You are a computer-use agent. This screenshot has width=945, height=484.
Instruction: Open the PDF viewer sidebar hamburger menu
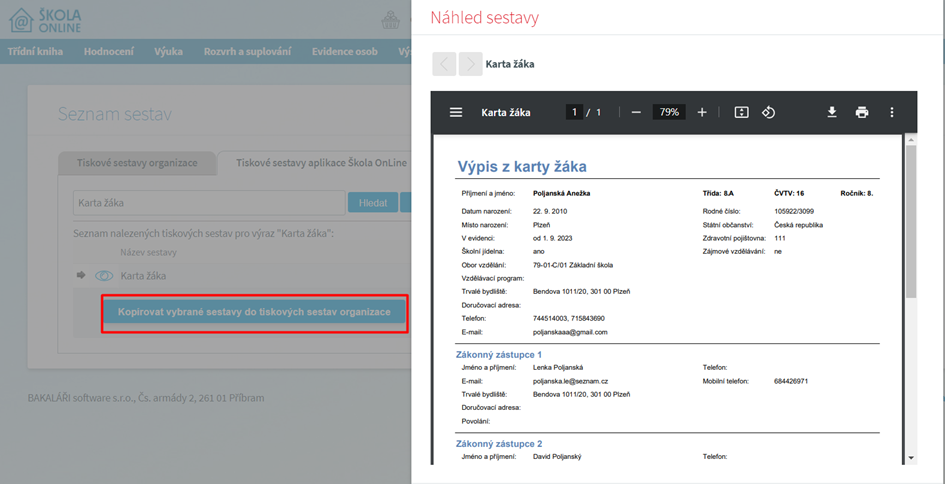(x=456, y=112)
